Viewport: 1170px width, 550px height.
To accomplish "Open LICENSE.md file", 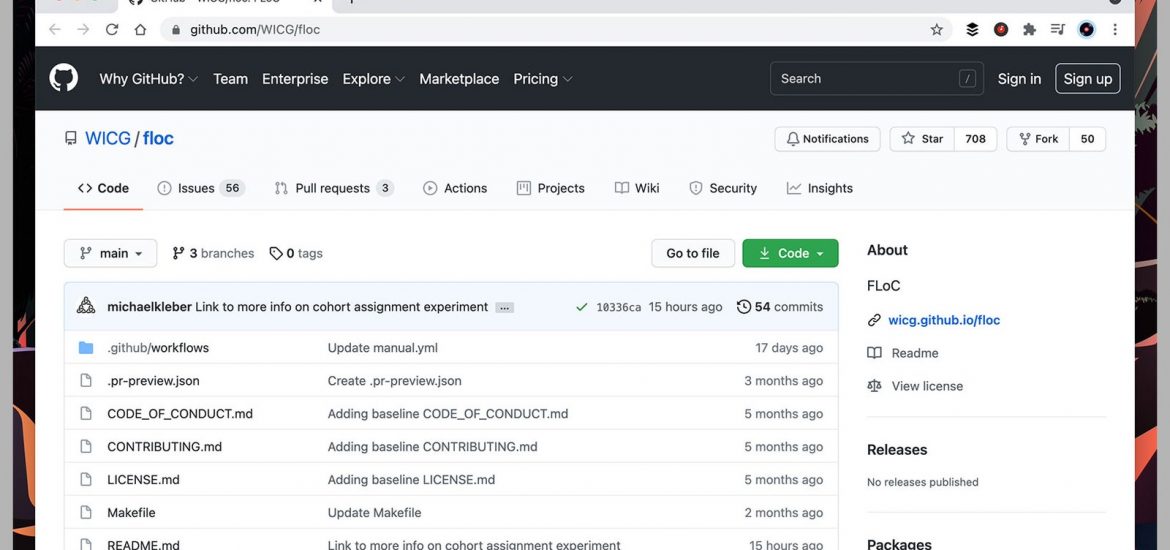I will click(143, 479).
